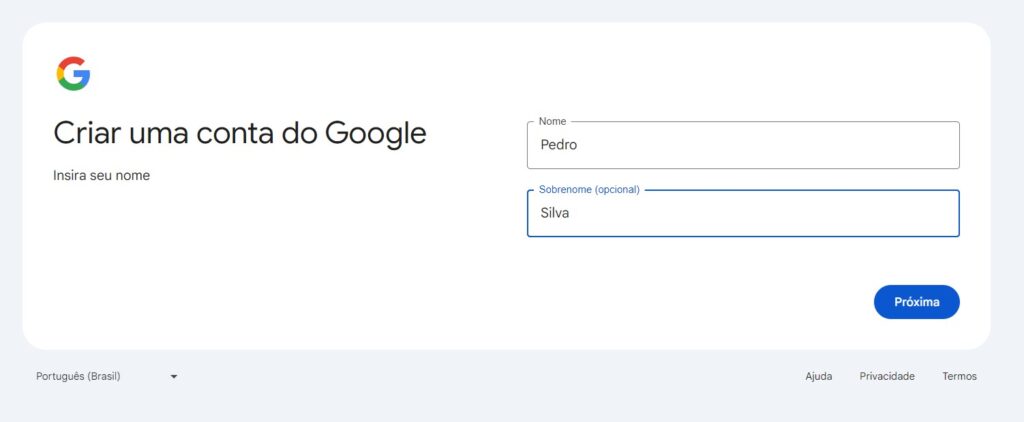Click the word 'Google' in the heading
The width and height of the screenshot is (1024, 422).
[376, 133]
